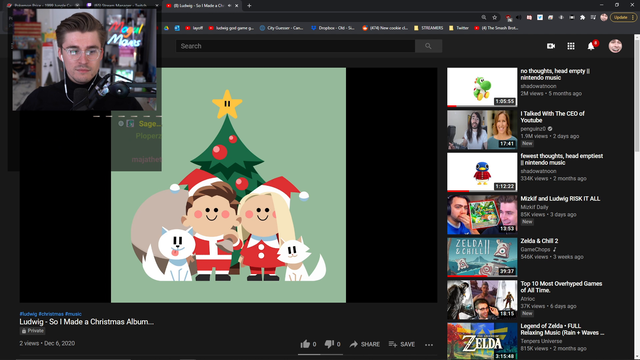Viewport: 640px width, 360px height.
Task: Open the three-dot more actions menu
Action: pos(429,344)
